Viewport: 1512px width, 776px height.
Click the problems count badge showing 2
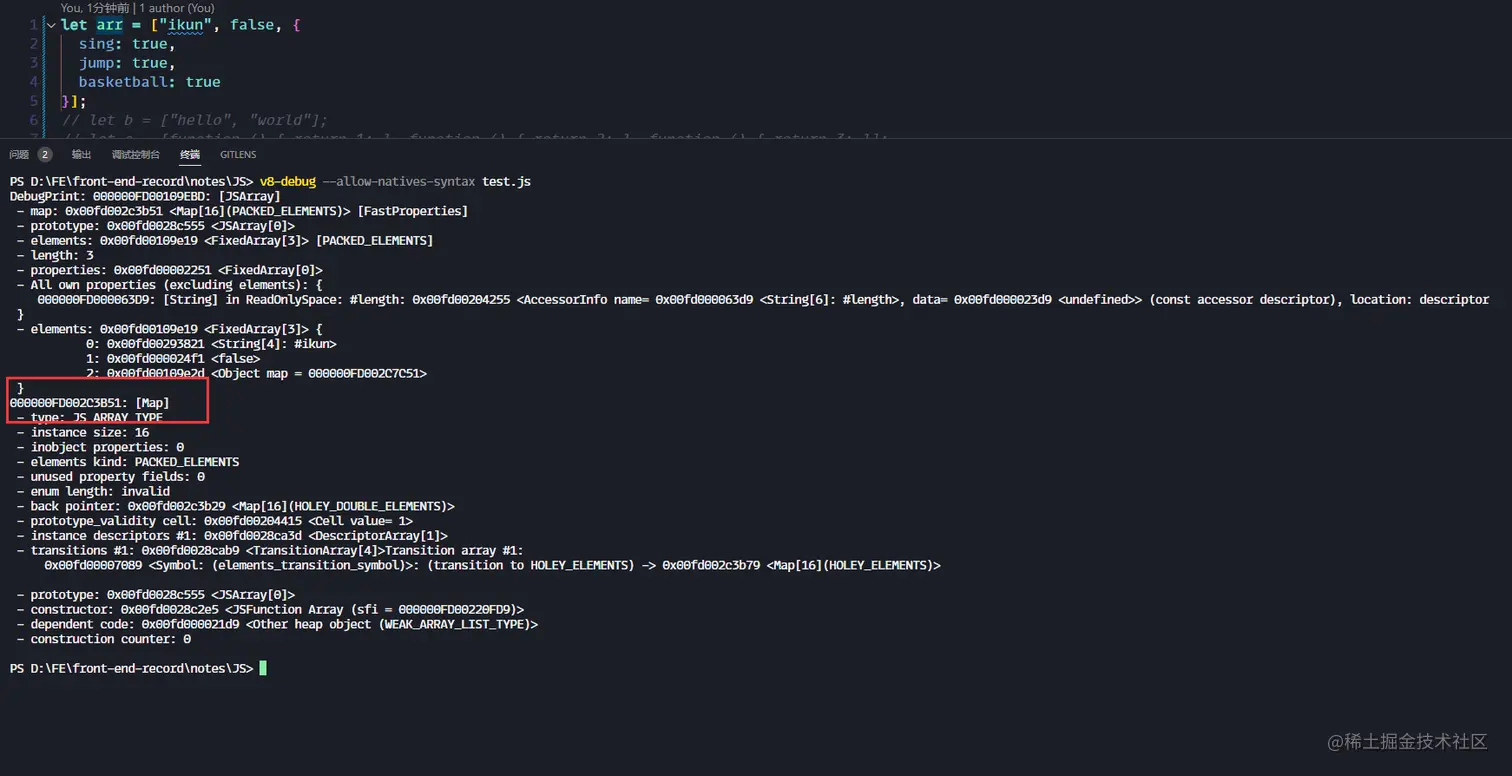click(x=45, y=155)
